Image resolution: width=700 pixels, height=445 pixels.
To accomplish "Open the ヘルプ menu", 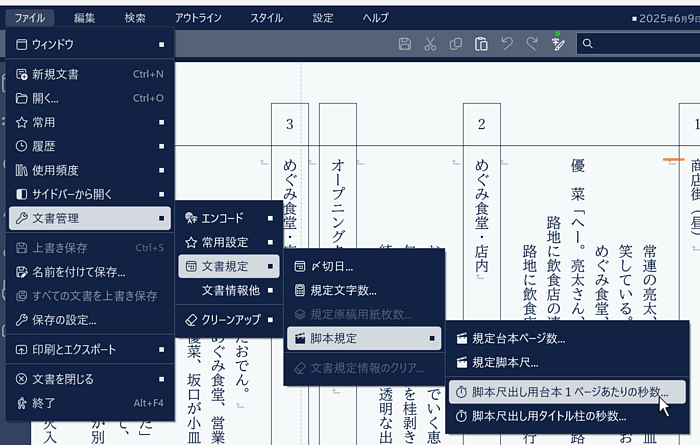I will pos(375,18).
